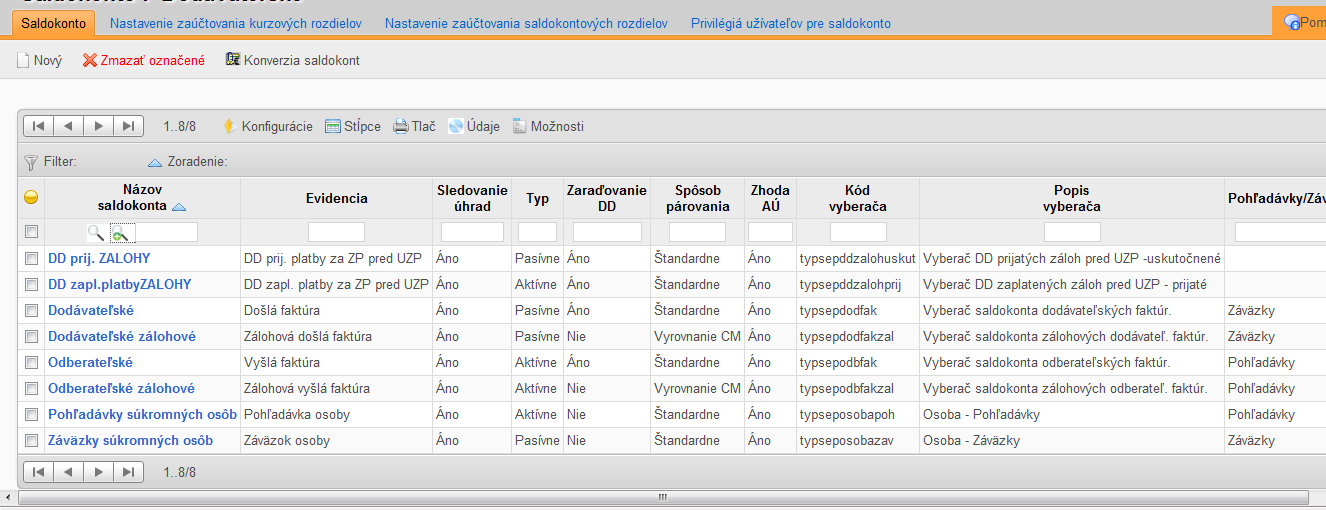This screenshot has height=510, width=1326.
Task: Tick checkbox for Záväzky súkromných osôb row
Action: 31,440
